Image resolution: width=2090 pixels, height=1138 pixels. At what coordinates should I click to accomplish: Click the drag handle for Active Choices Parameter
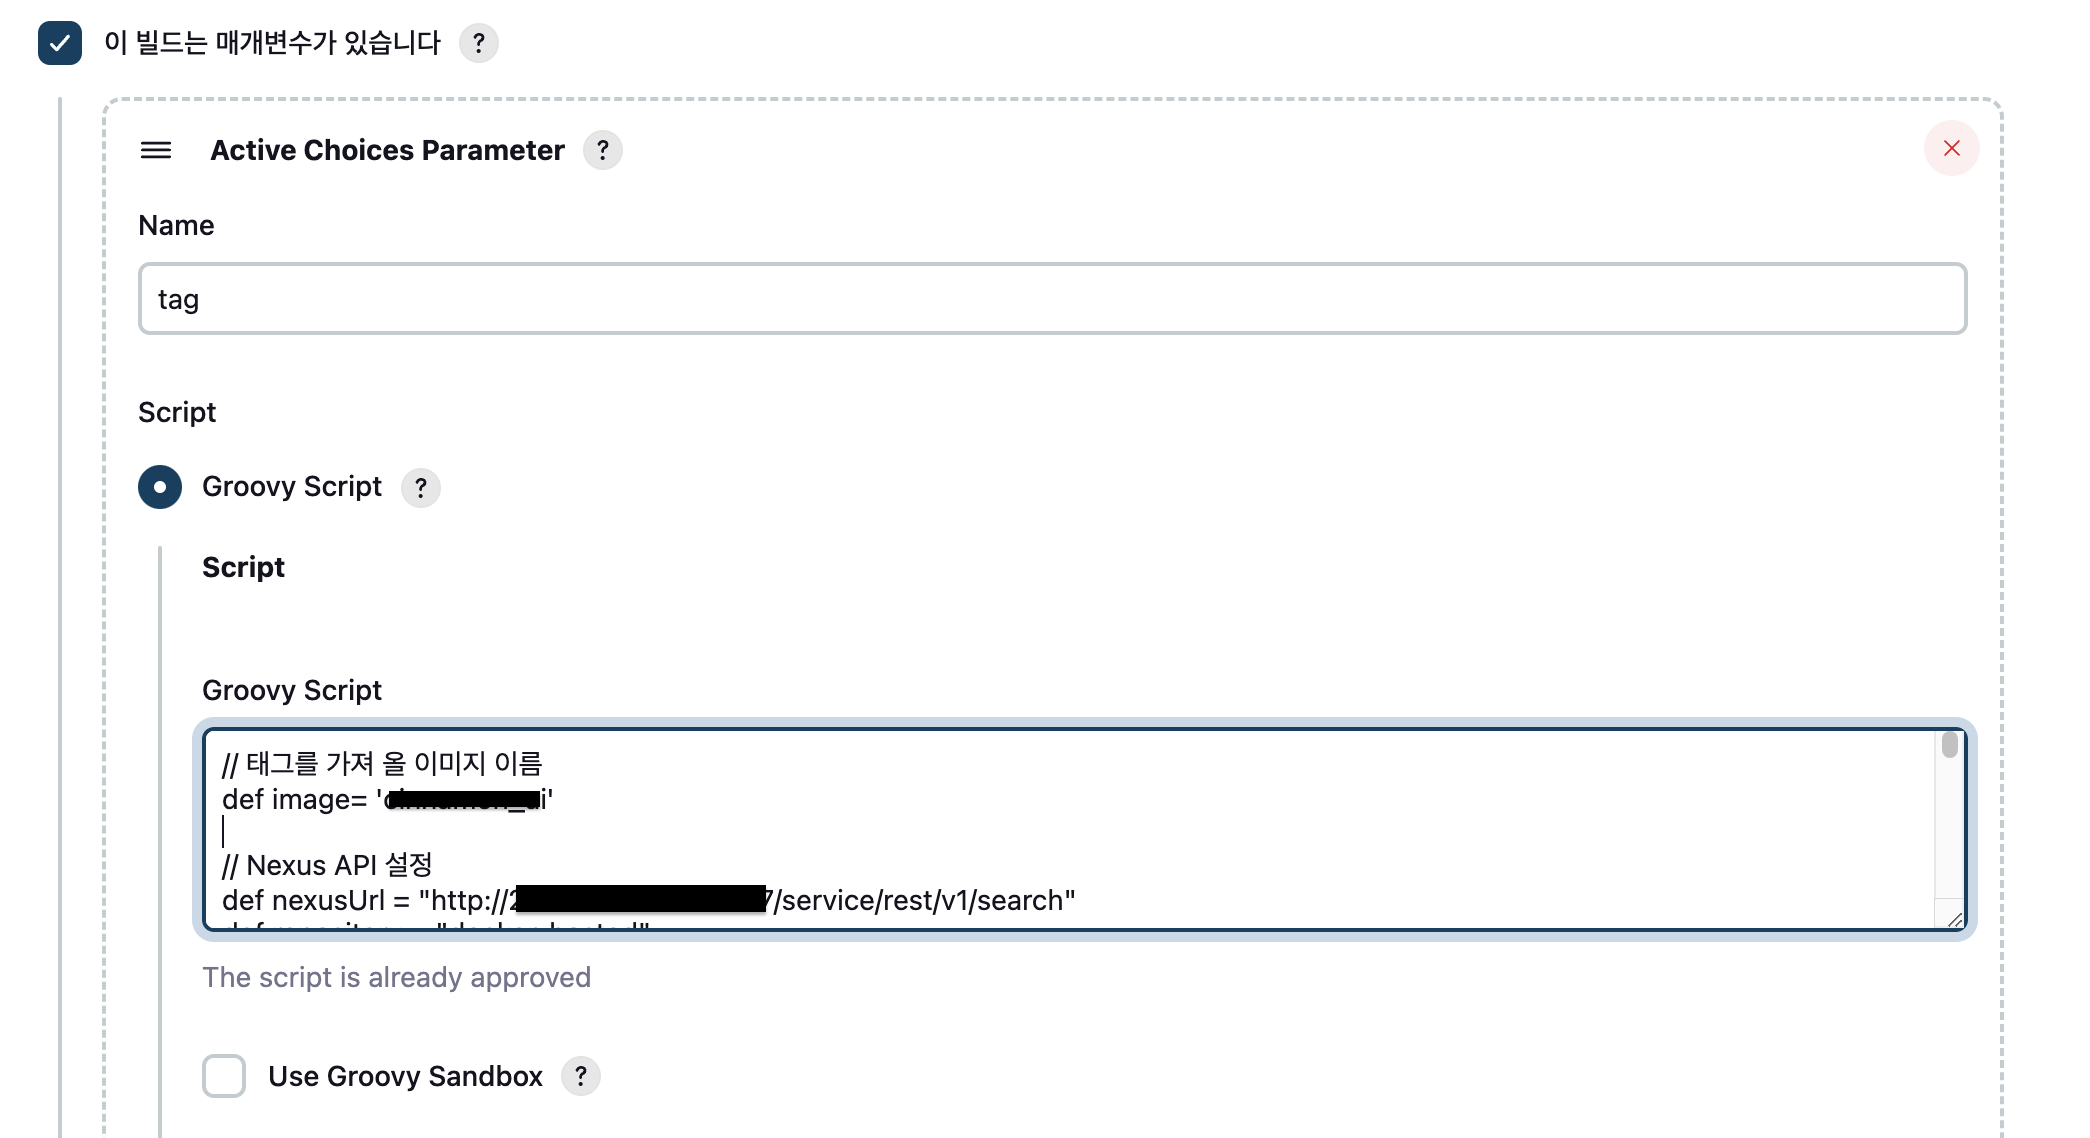click(x=156, y=150)
